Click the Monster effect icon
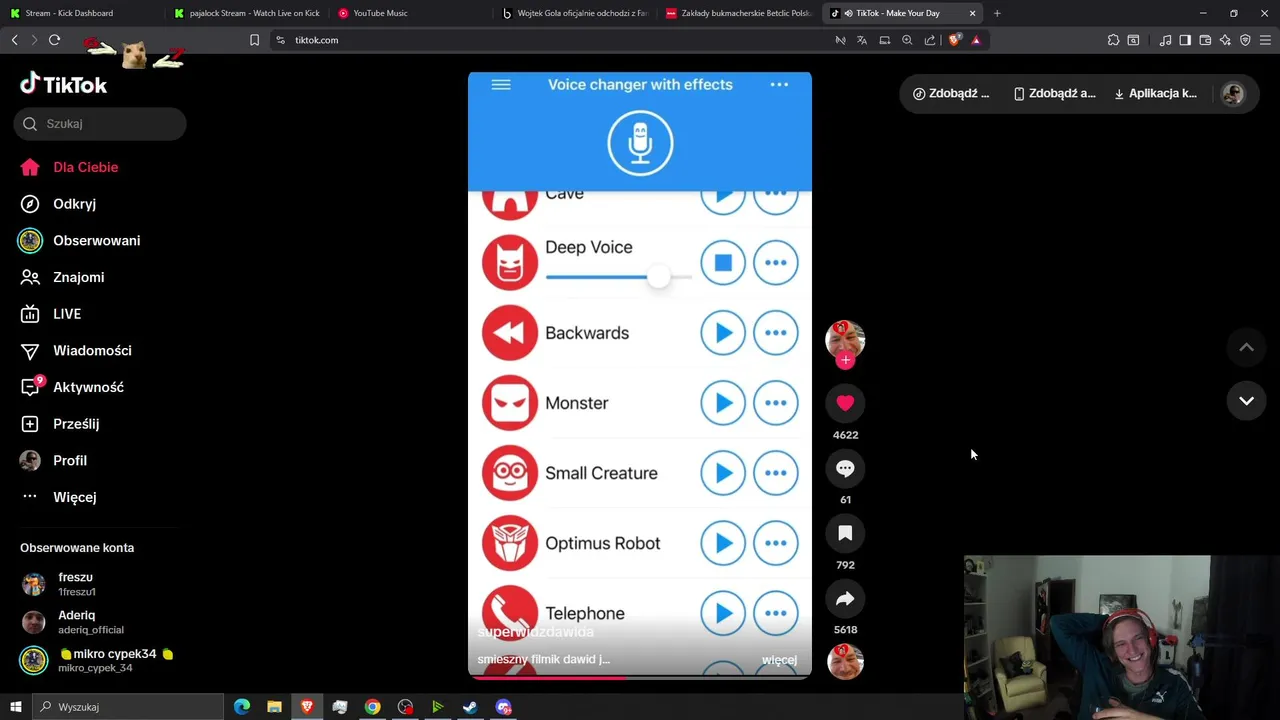This screenshot has height=720, width=1280. pos(510,403)
